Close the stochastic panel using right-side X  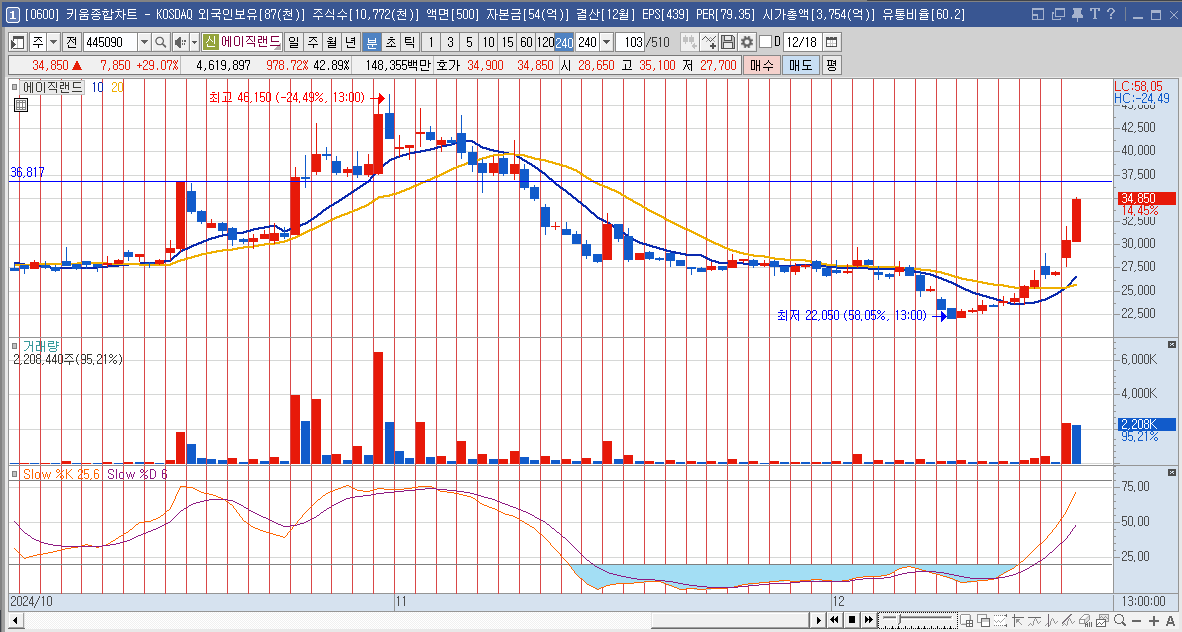coord(1171,472)
